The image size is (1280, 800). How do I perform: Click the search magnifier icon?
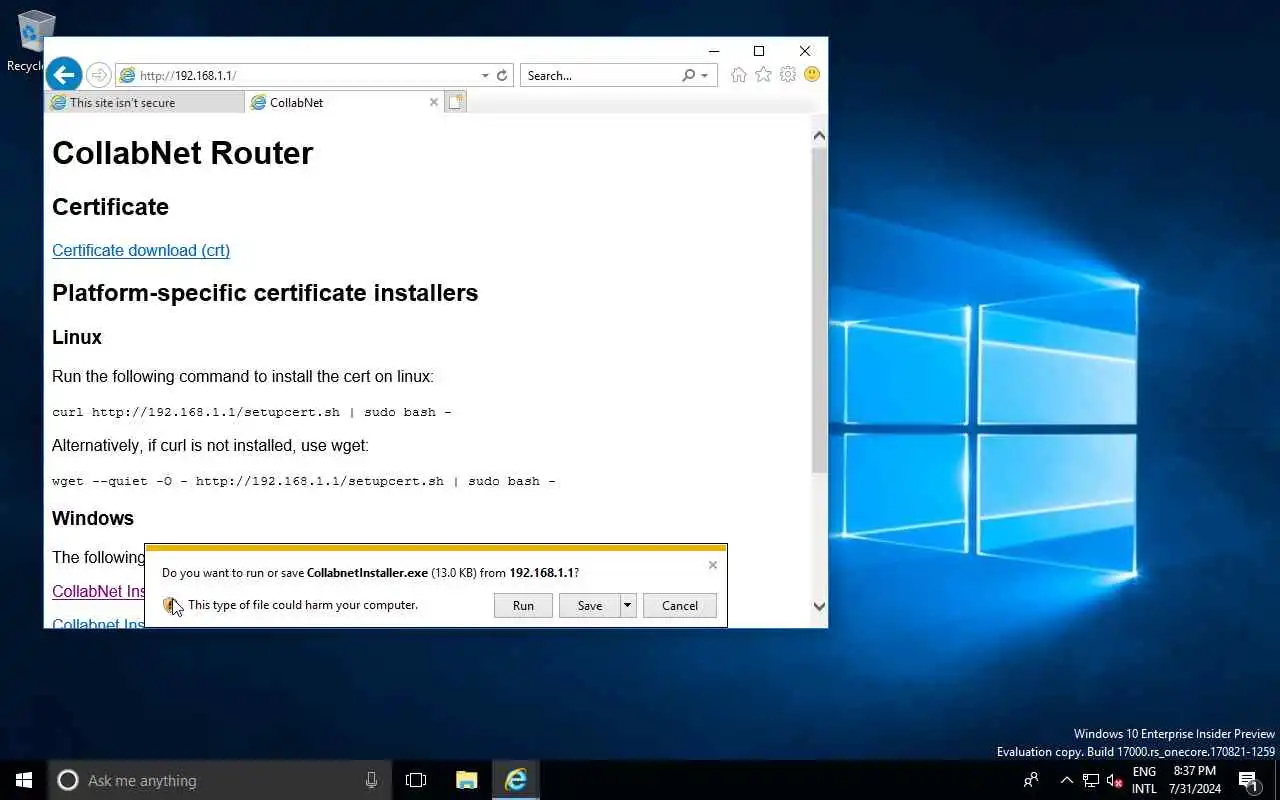tap(688, 75)
